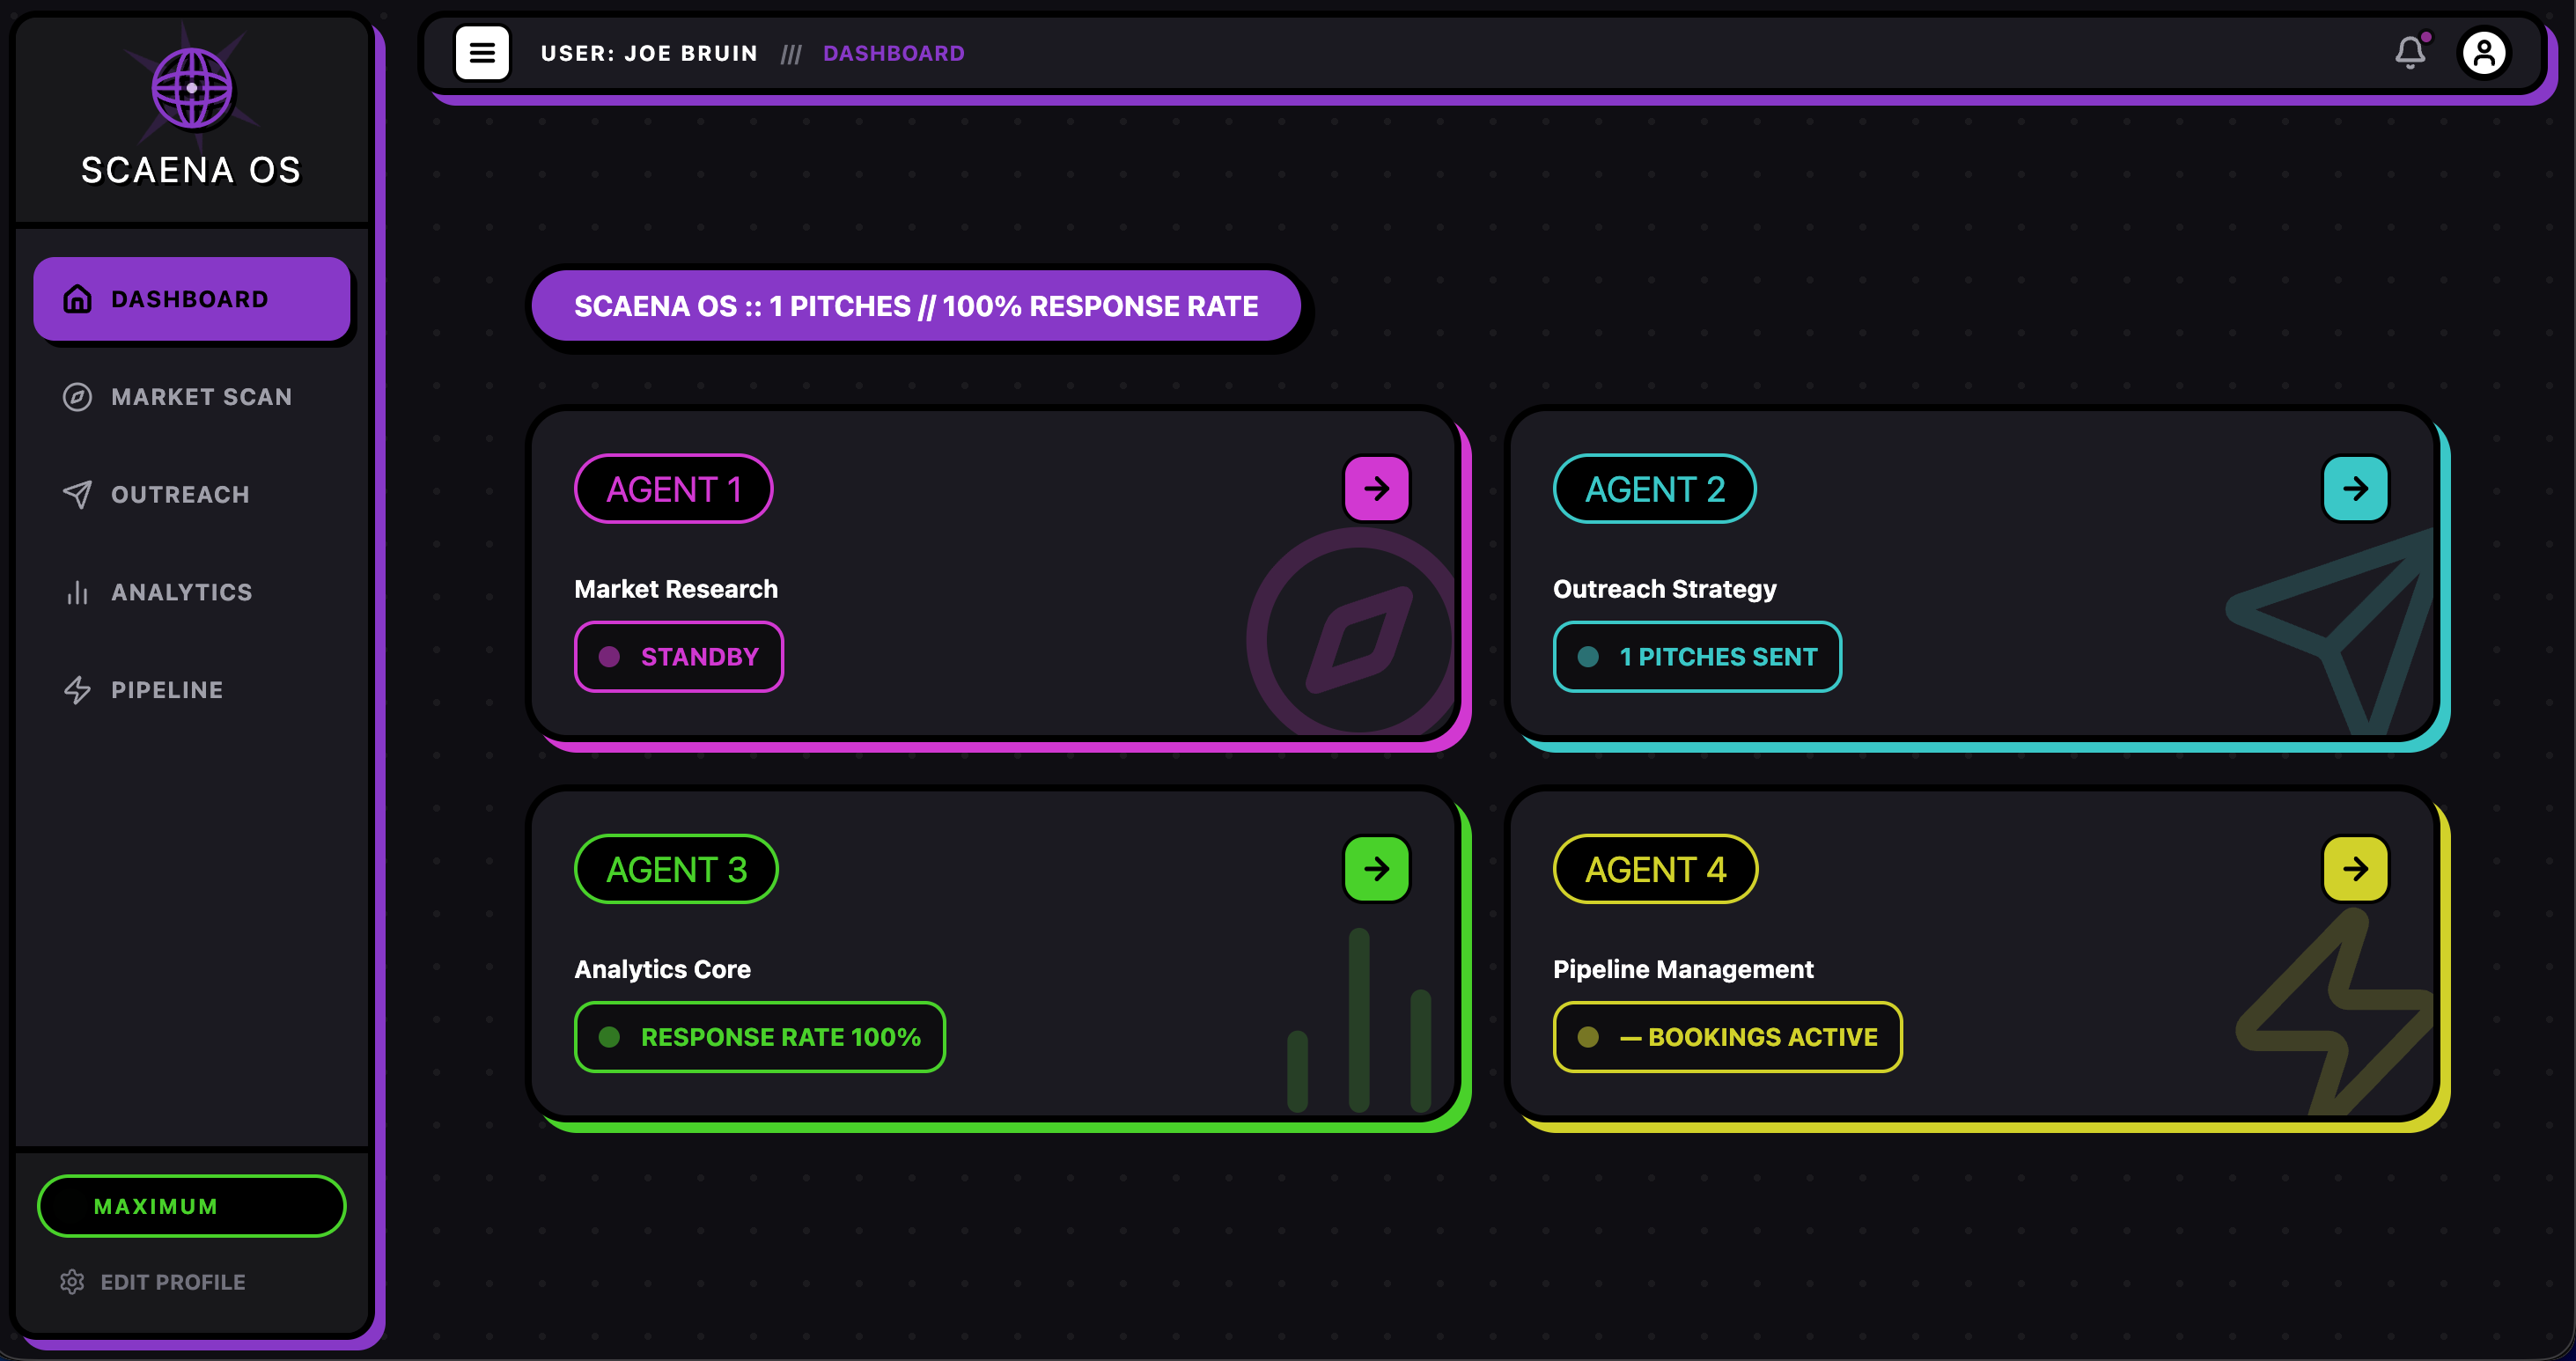
Task: Open Agent 3 with green arrow
Action: [1376, 869]
